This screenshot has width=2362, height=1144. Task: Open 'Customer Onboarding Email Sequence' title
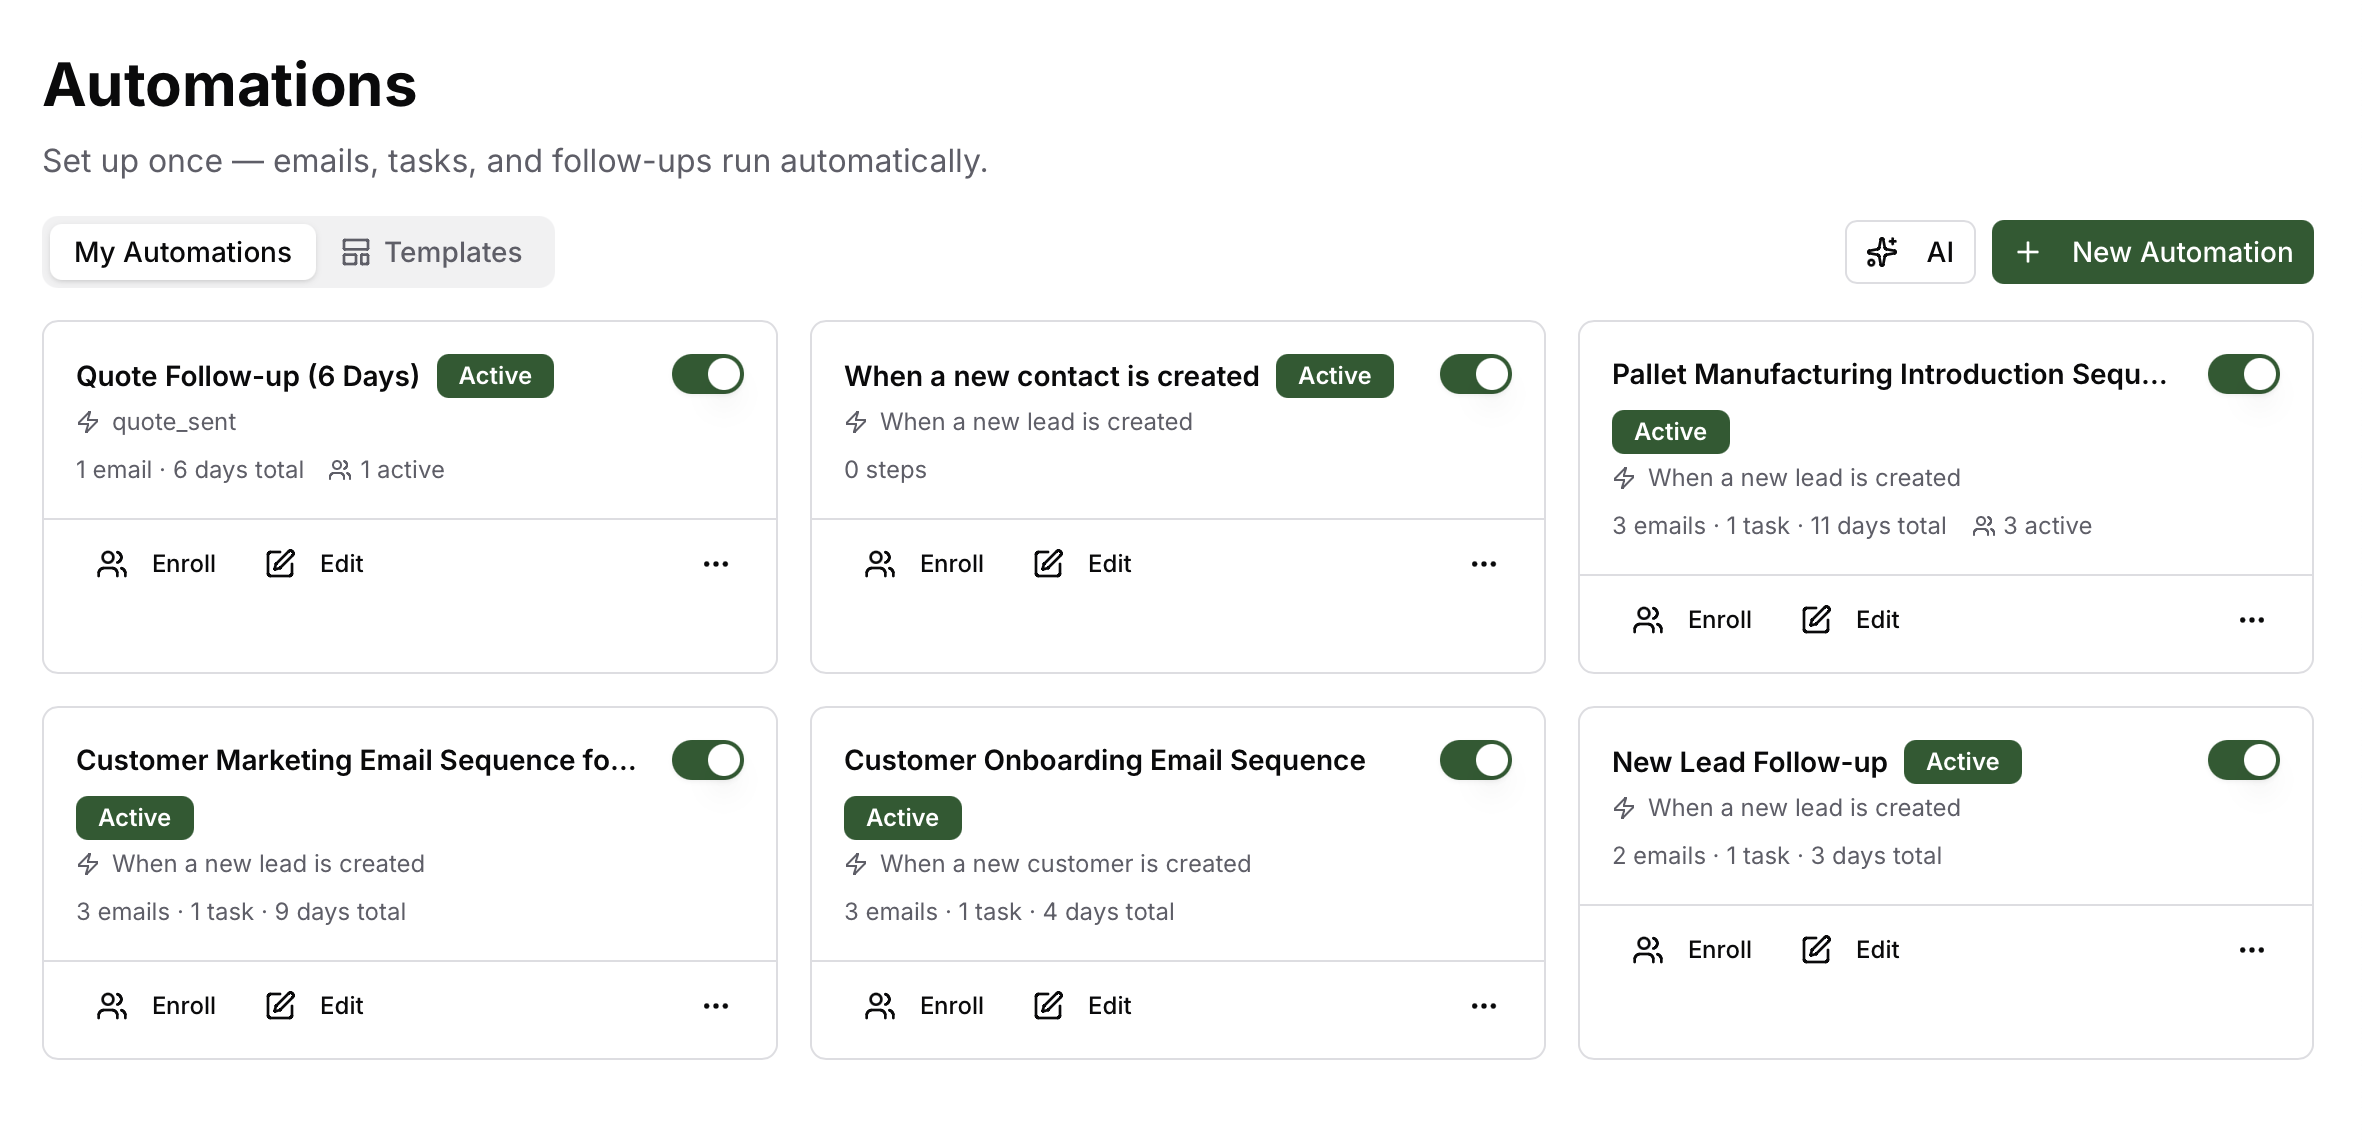pyautogui.click(x=1105, y=760)
